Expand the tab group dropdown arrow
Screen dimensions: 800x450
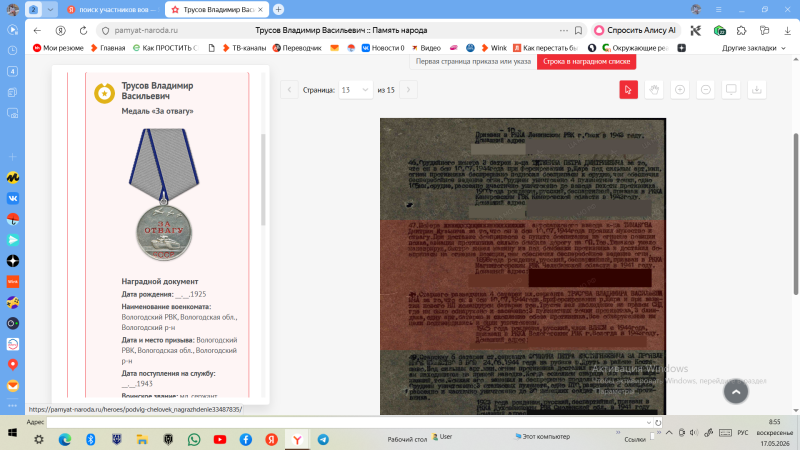click(x=50, y=9)
